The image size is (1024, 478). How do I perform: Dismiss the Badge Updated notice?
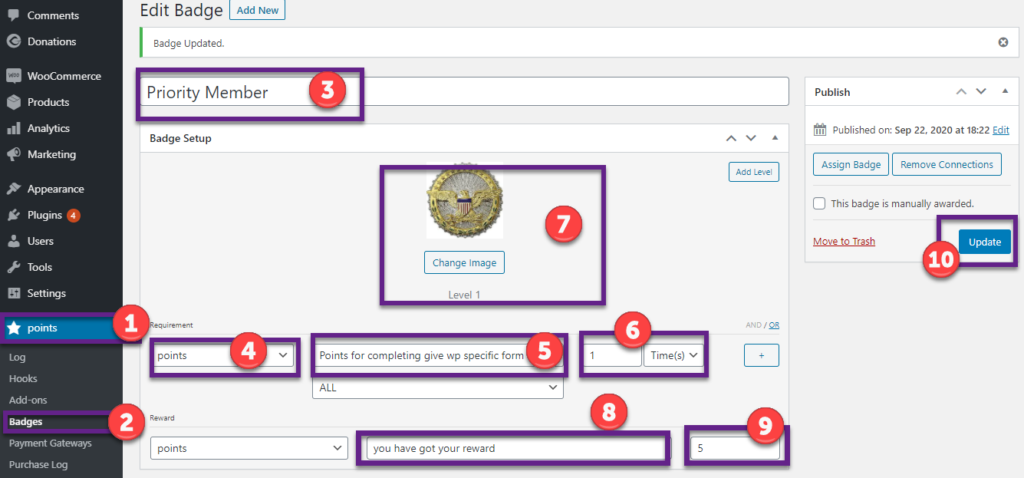click(1002, 43)
